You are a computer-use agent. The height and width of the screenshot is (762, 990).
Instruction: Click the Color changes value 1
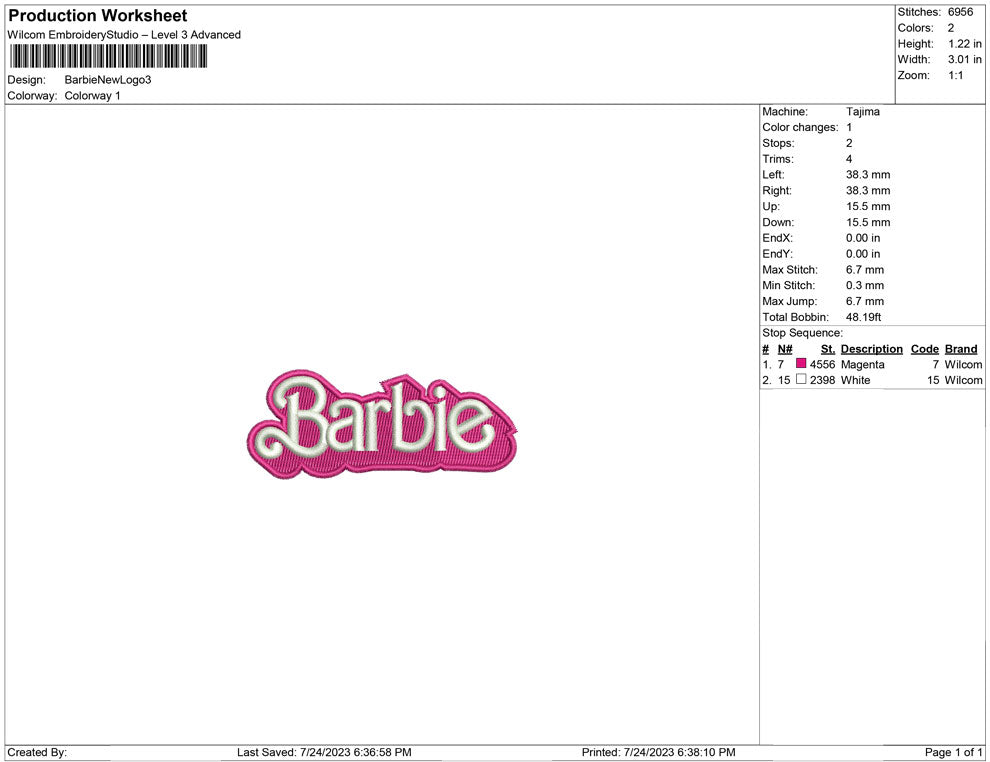pos(849,127)
